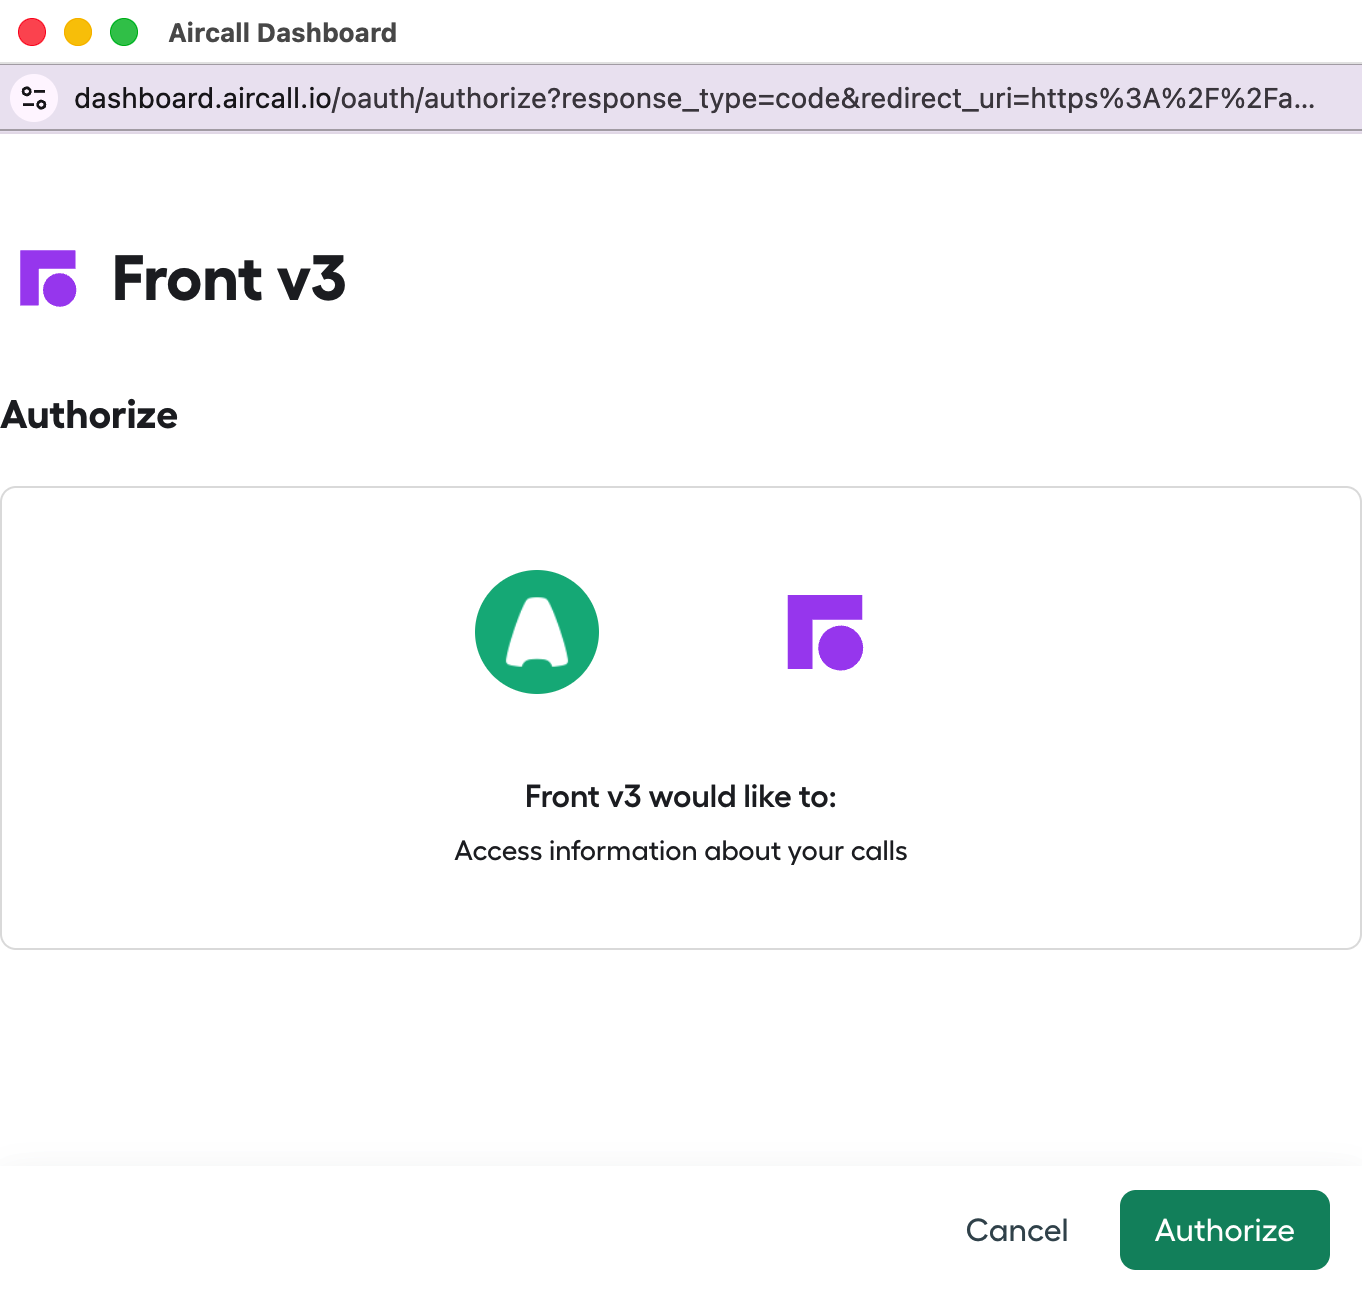Click the green Aircall logo
The width and height of the screenshot is (1362, 1294).
(x=537, y=632)
